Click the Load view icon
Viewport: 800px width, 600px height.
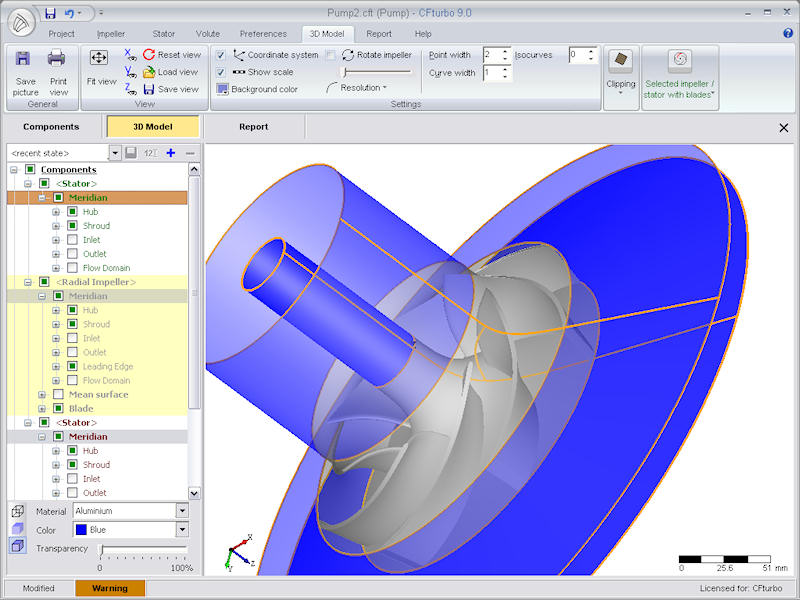click(149, 72)
